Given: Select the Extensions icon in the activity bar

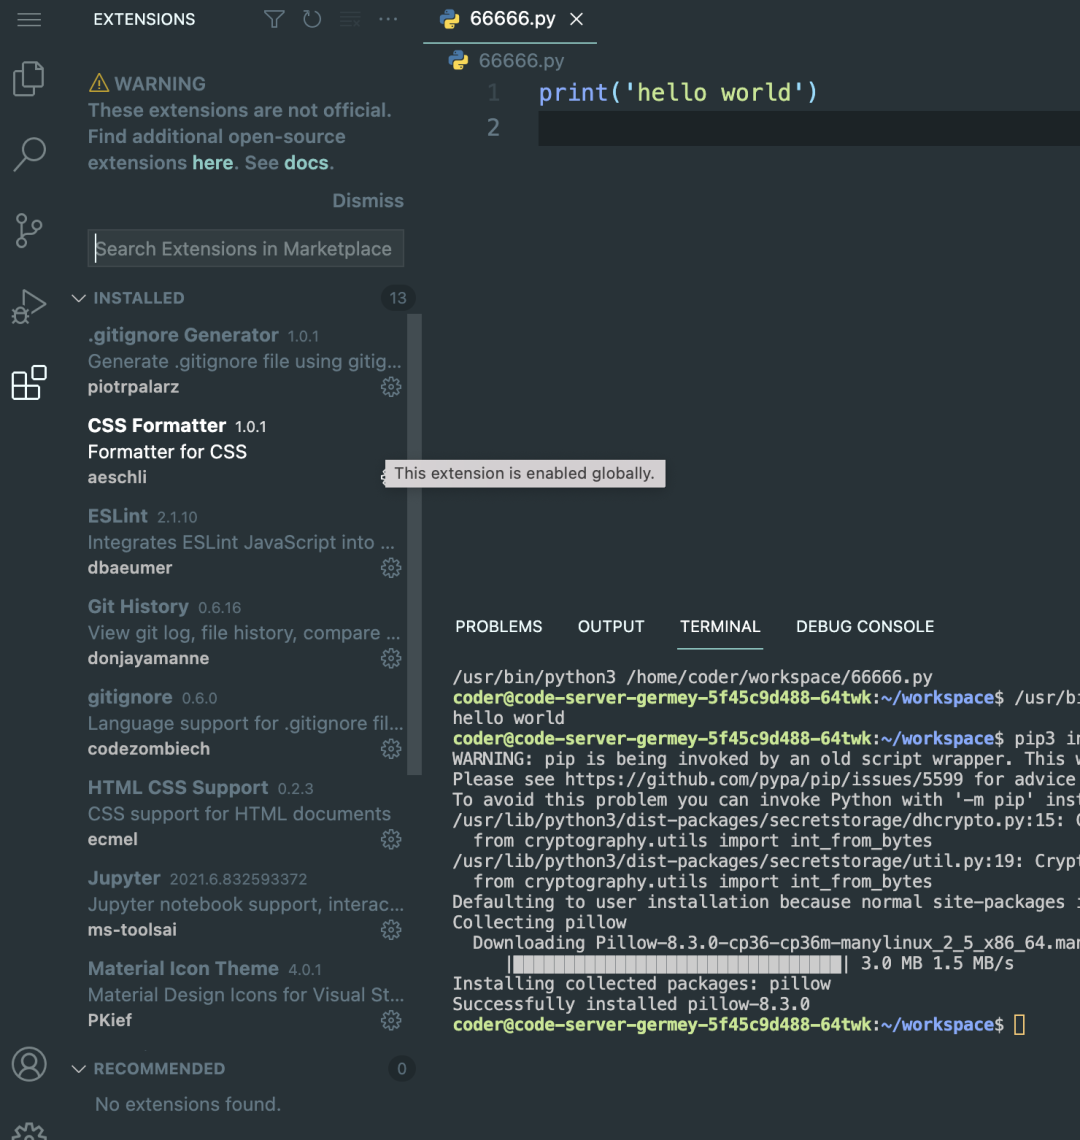Looking at the screenshot, I should [x=29, y=383].
